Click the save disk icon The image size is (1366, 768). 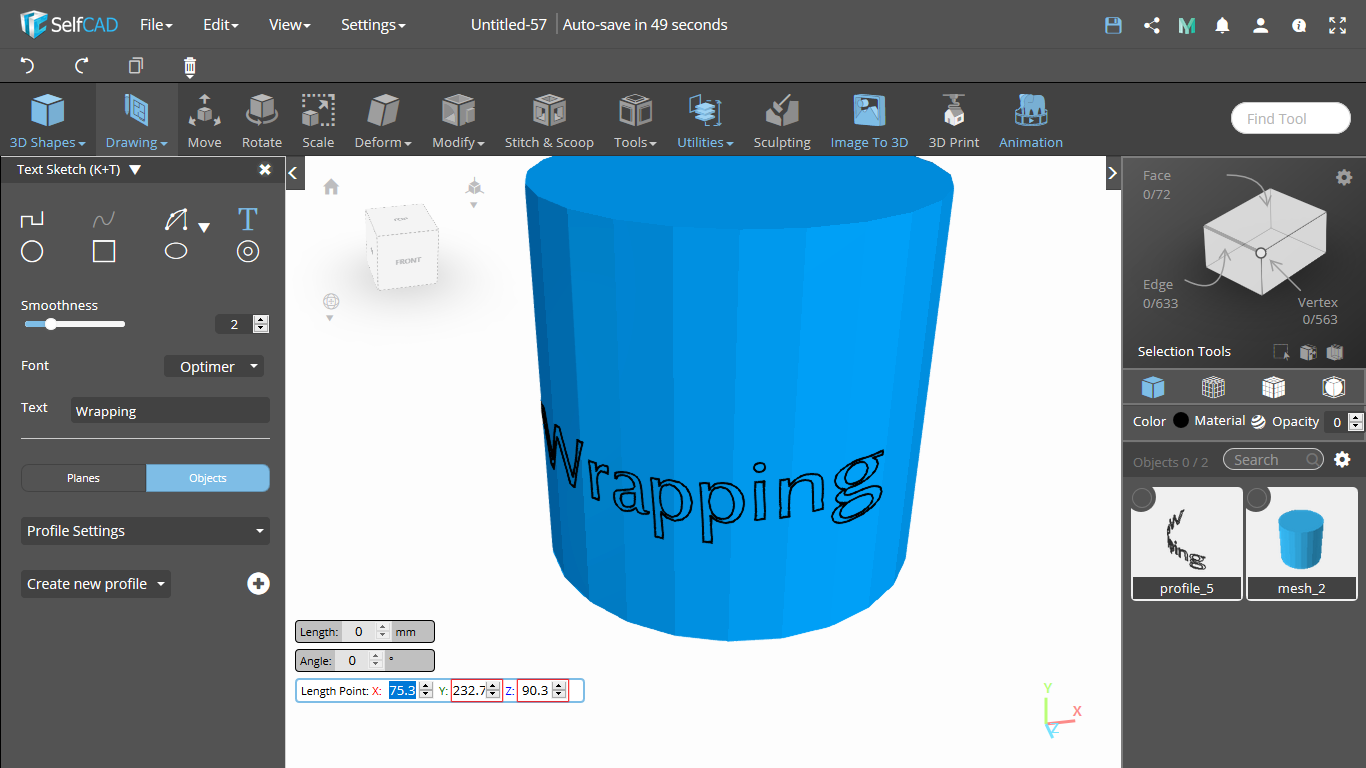[1113, 25]
